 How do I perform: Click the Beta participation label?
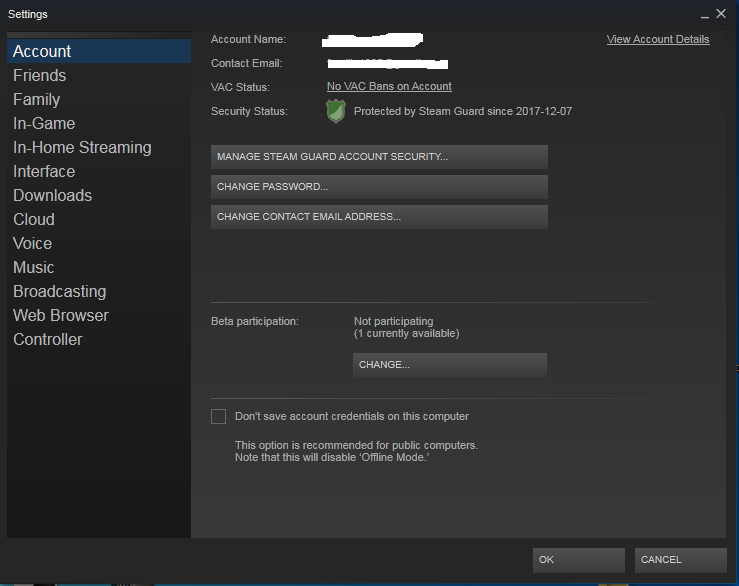(x=255, y=322)
